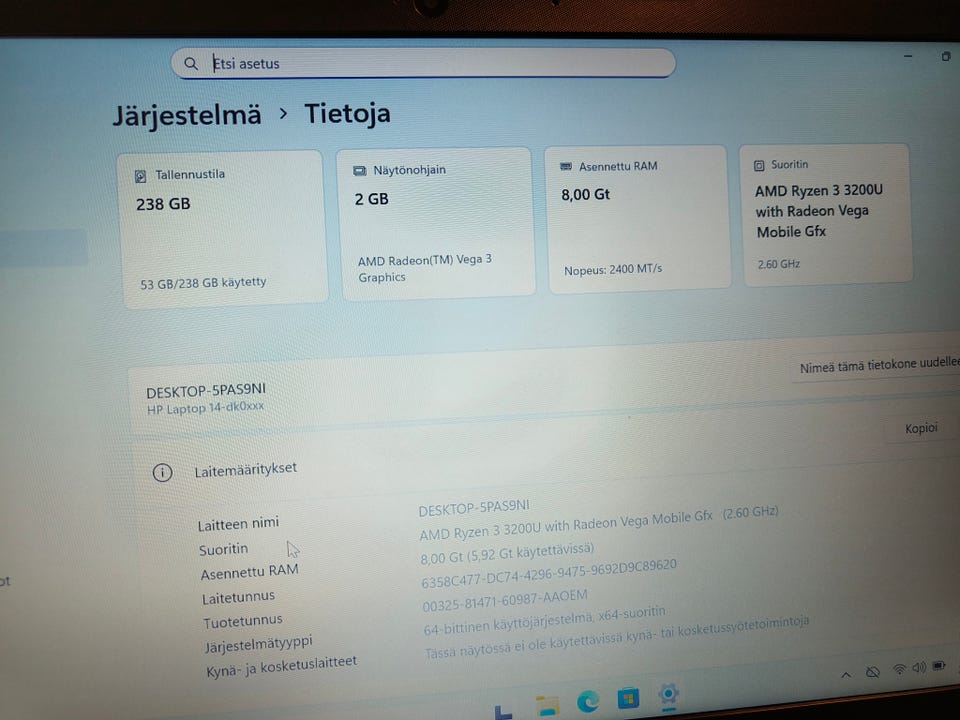Click the Kopioi button
The height and width of the screenshot is (720, 960).
[x=921, y=428]
